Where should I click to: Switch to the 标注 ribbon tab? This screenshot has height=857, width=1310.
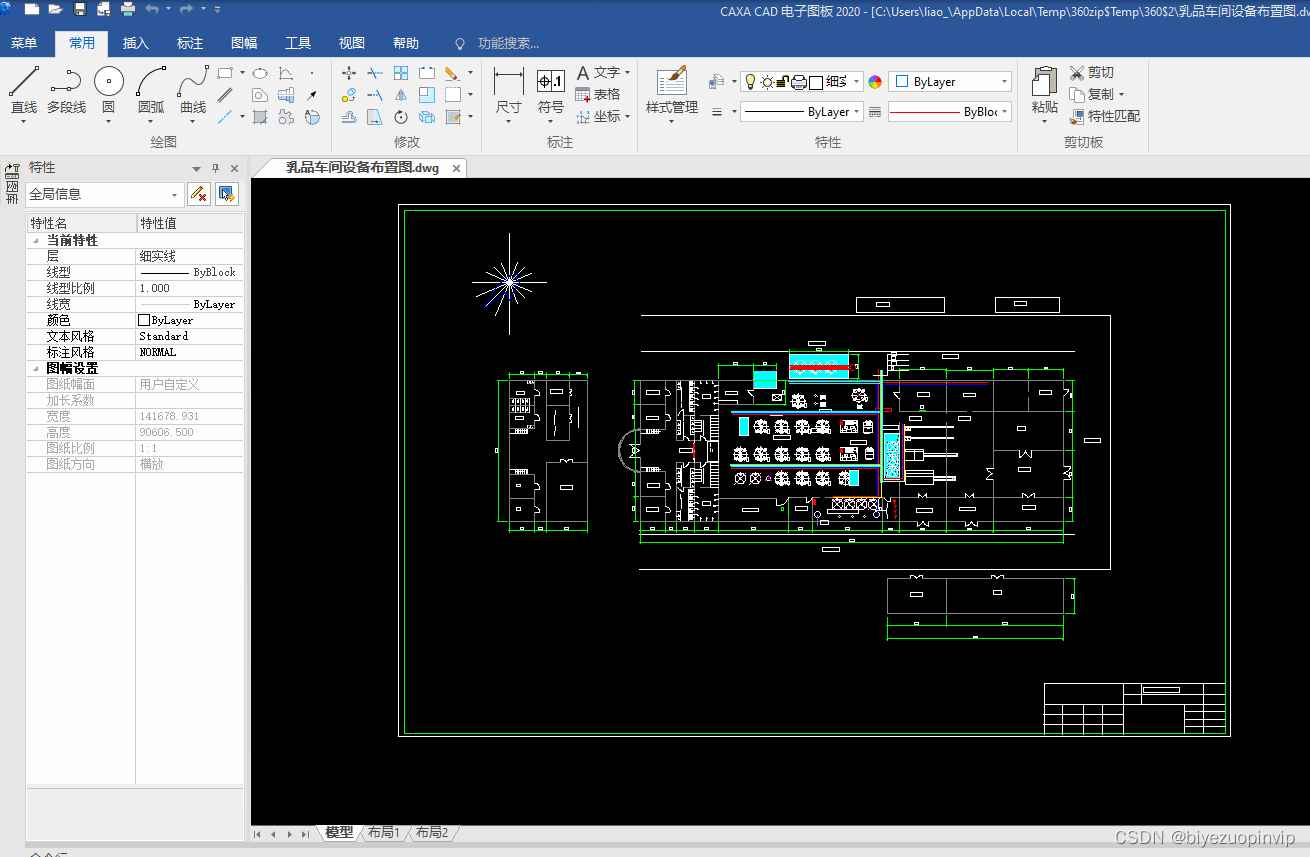tap(190, 43)
